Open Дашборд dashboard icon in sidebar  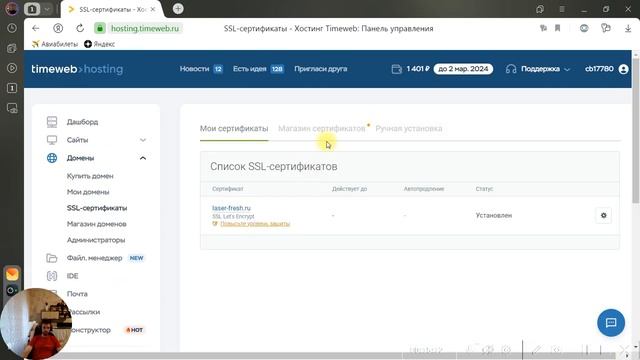[52, 122]
